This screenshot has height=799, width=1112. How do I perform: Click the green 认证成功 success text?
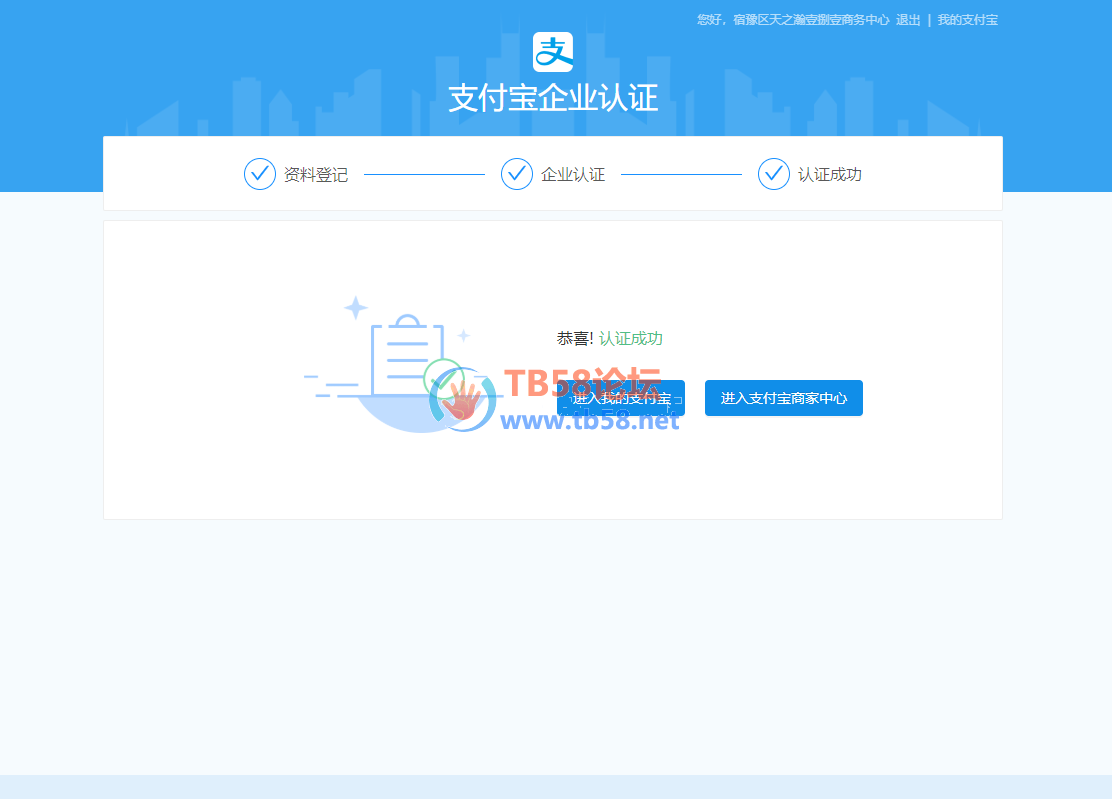[x=630, y=338]
